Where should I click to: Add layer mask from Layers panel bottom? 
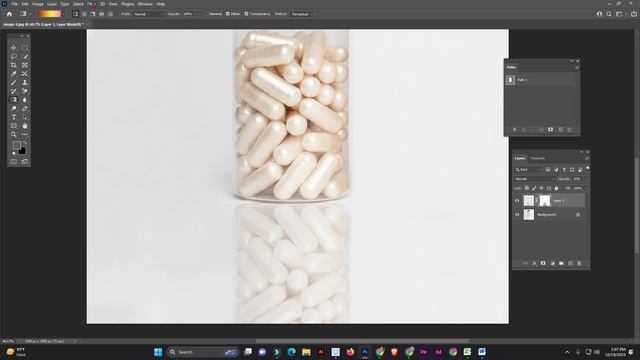(x=543, y=263)
